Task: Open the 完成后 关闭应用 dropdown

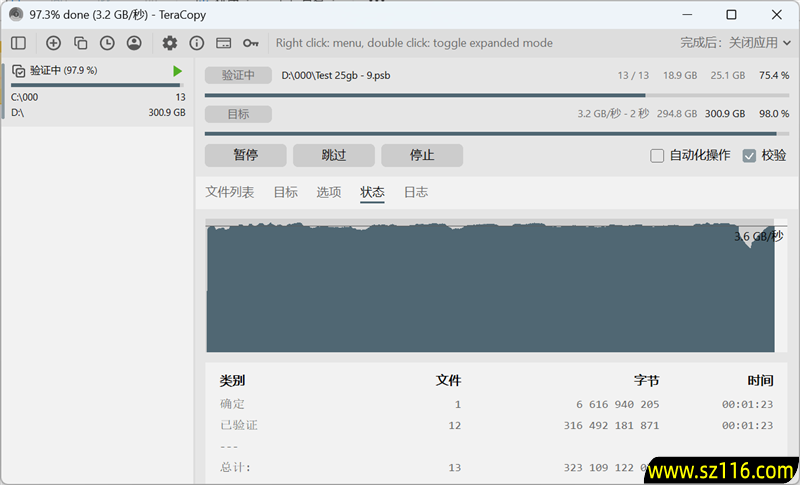Action: (735, 43)
